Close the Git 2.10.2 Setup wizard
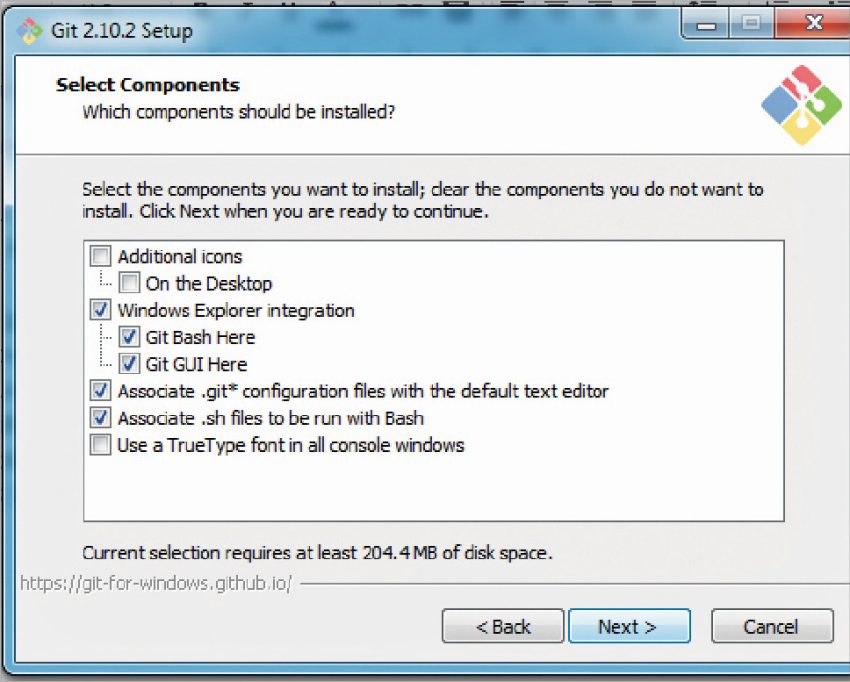 (814, 22)
